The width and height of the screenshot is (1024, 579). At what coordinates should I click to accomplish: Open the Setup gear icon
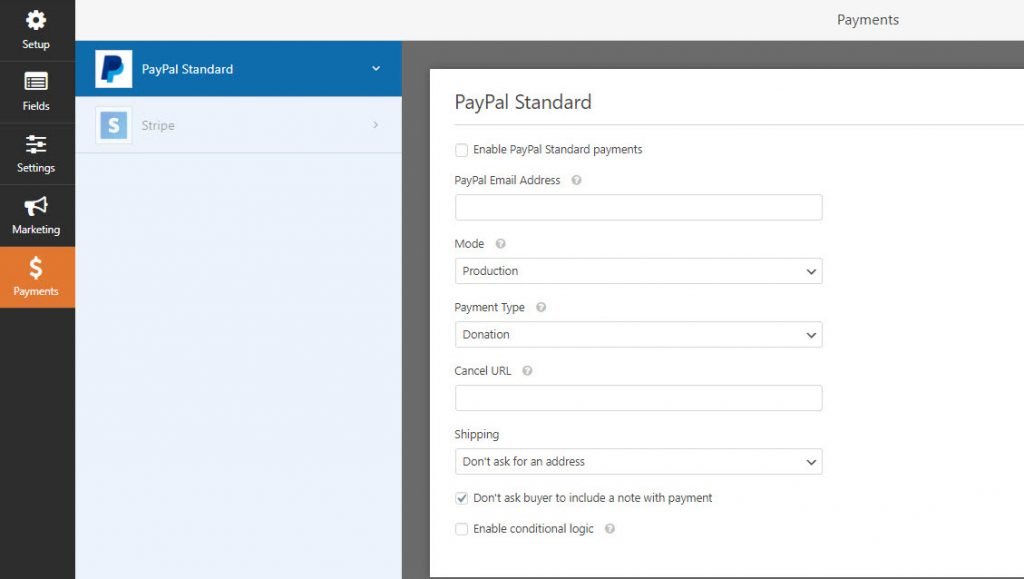click(36, 20)
